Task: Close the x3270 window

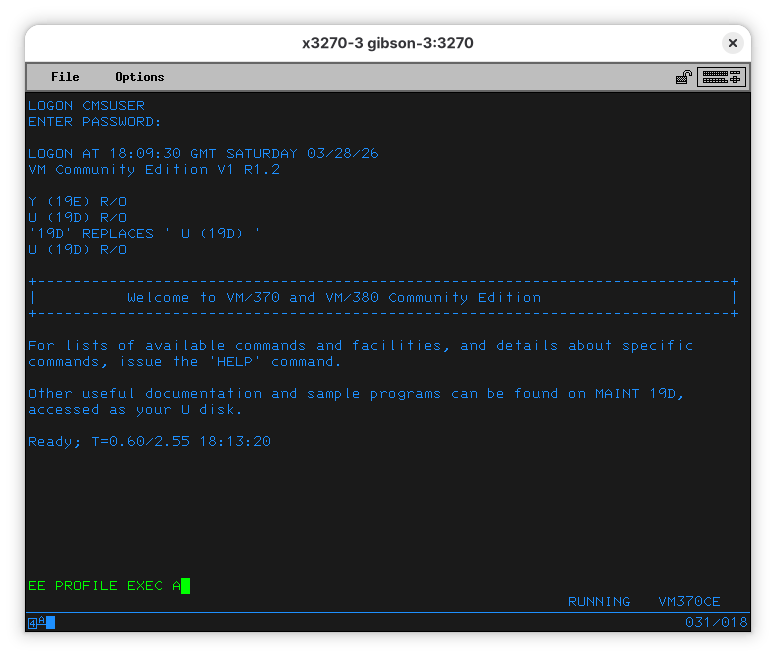Action: (733, 43)
